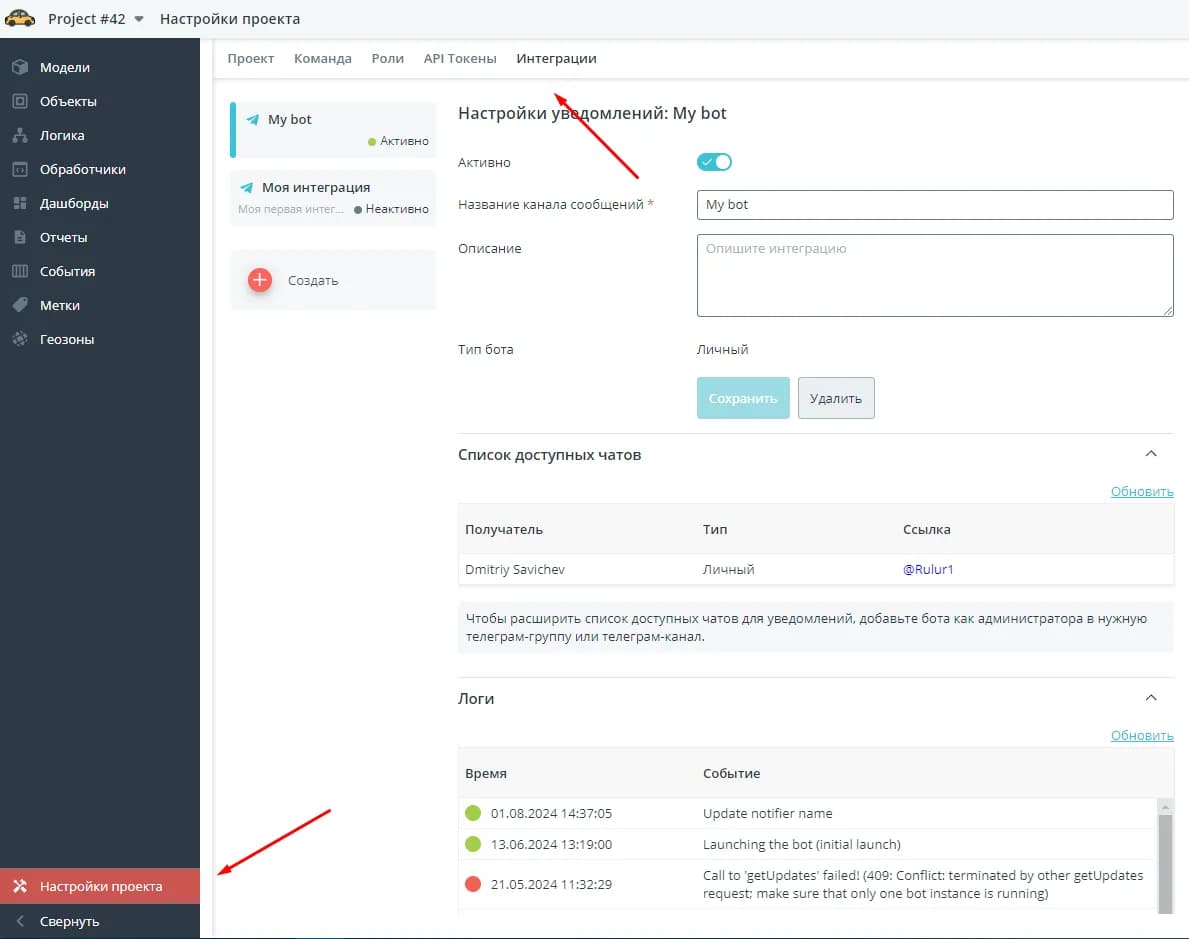The width and height of the screenshot is (1189, 939).
Task: Collapse the Список доступных чатов section
Action: [1151, 454]
